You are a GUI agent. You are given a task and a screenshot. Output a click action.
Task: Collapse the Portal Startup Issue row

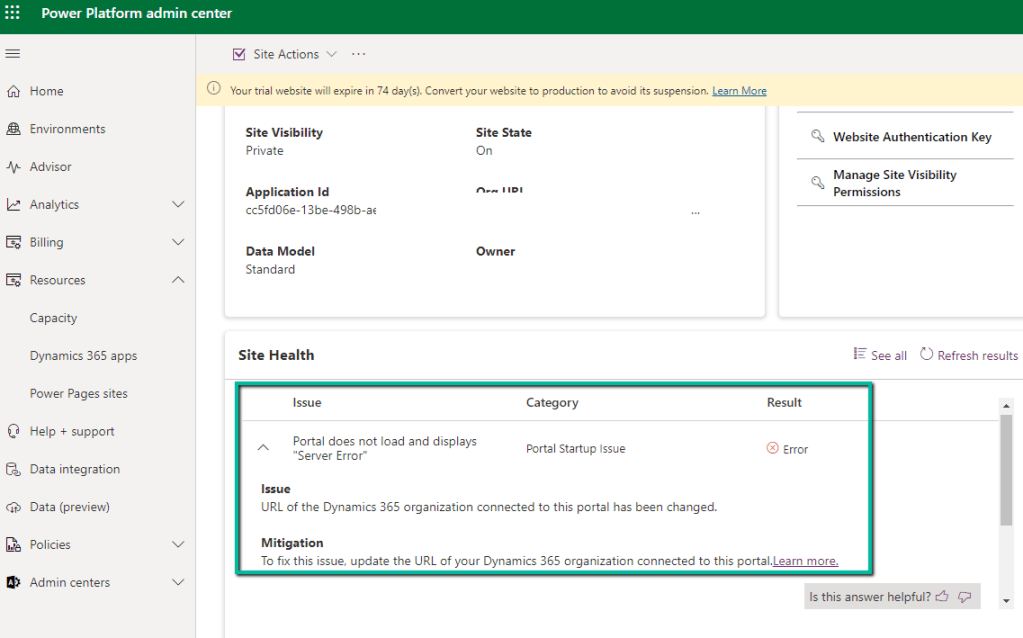pyautogui.click(x=264, y=449)
